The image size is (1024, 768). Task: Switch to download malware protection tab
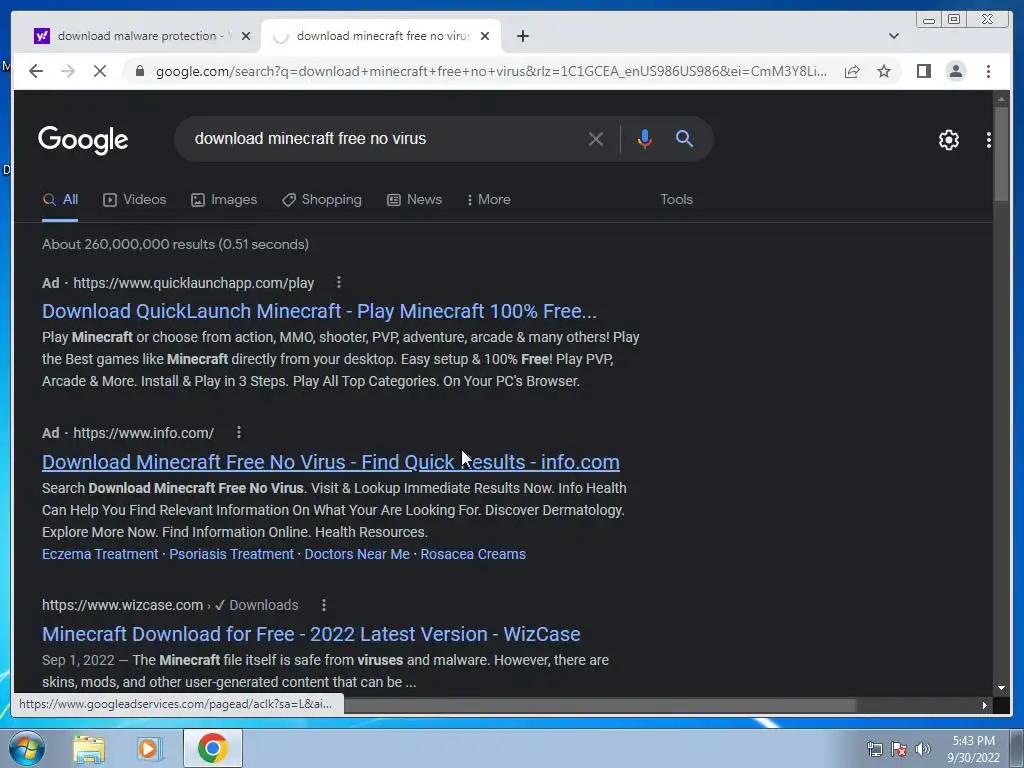(x=140, y=36)
